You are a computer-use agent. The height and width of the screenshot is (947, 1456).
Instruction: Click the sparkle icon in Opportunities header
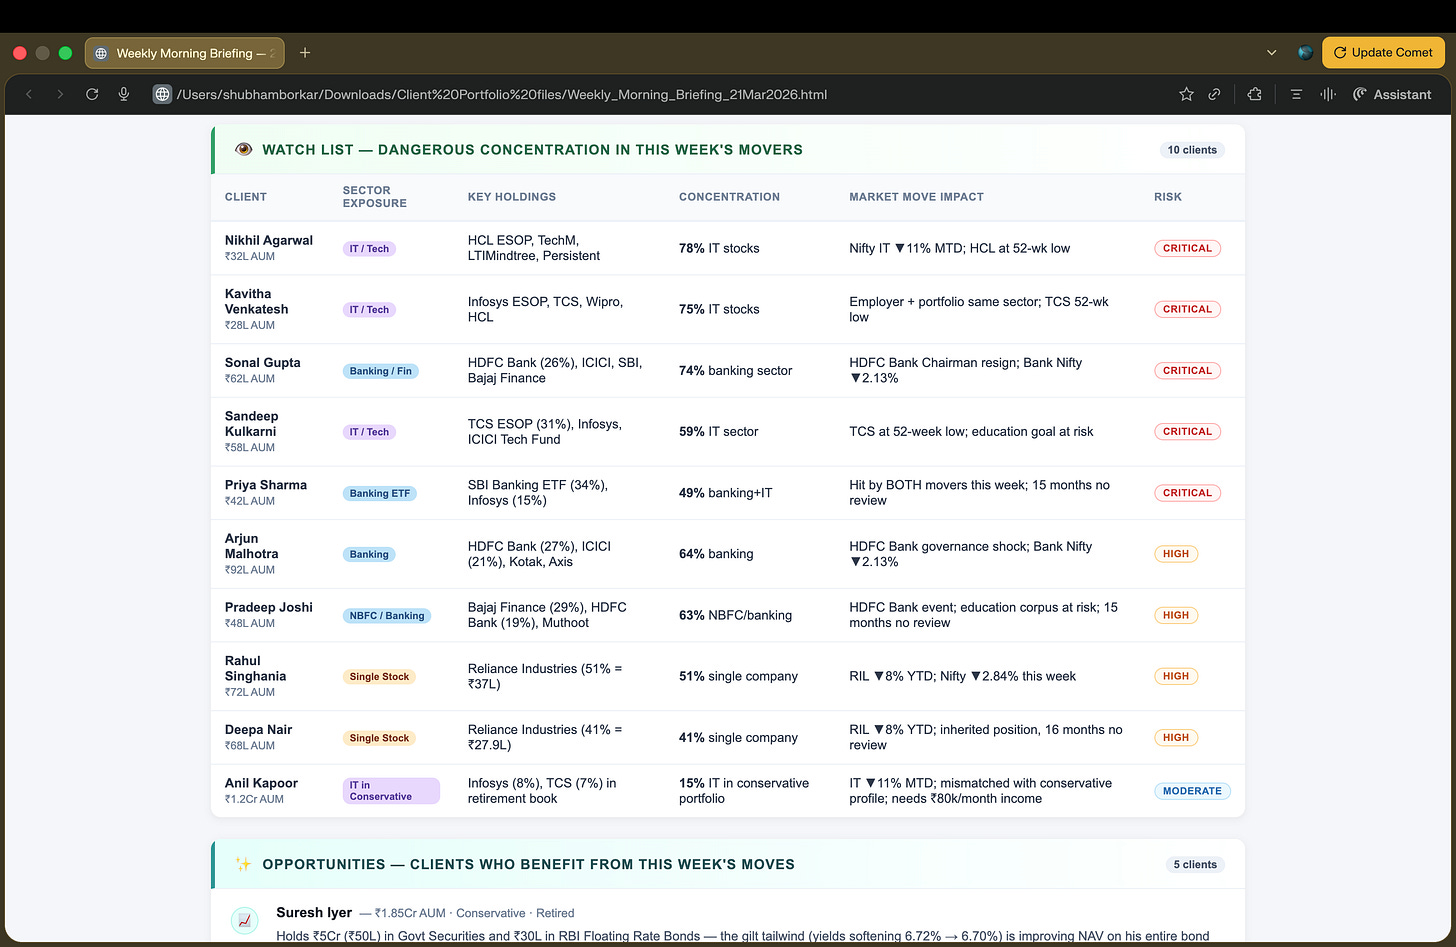[x=243, y=864]
